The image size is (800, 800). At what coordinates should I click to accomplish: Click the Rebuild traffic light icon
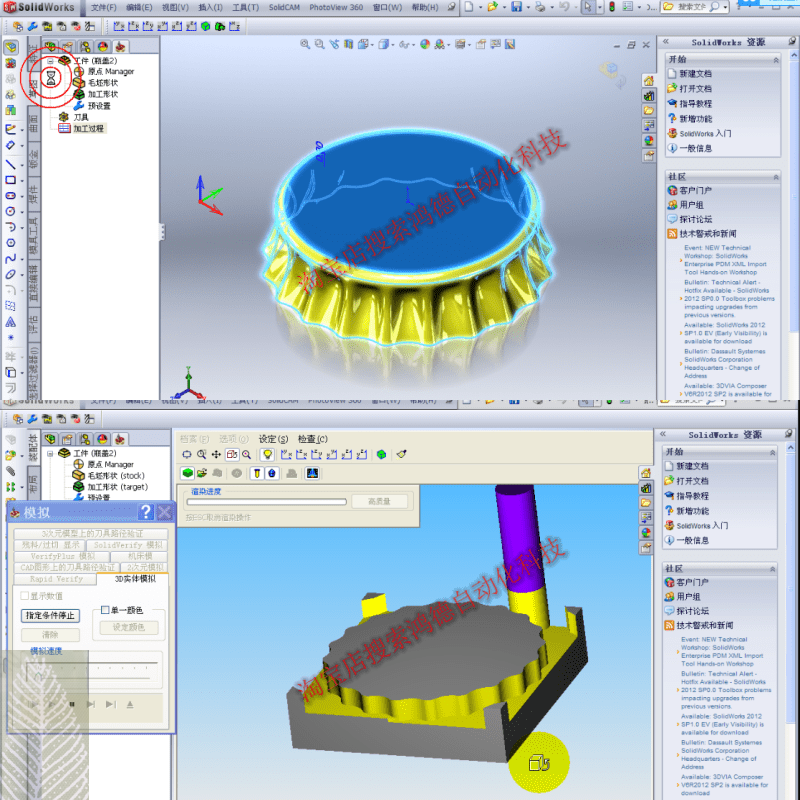612,7
